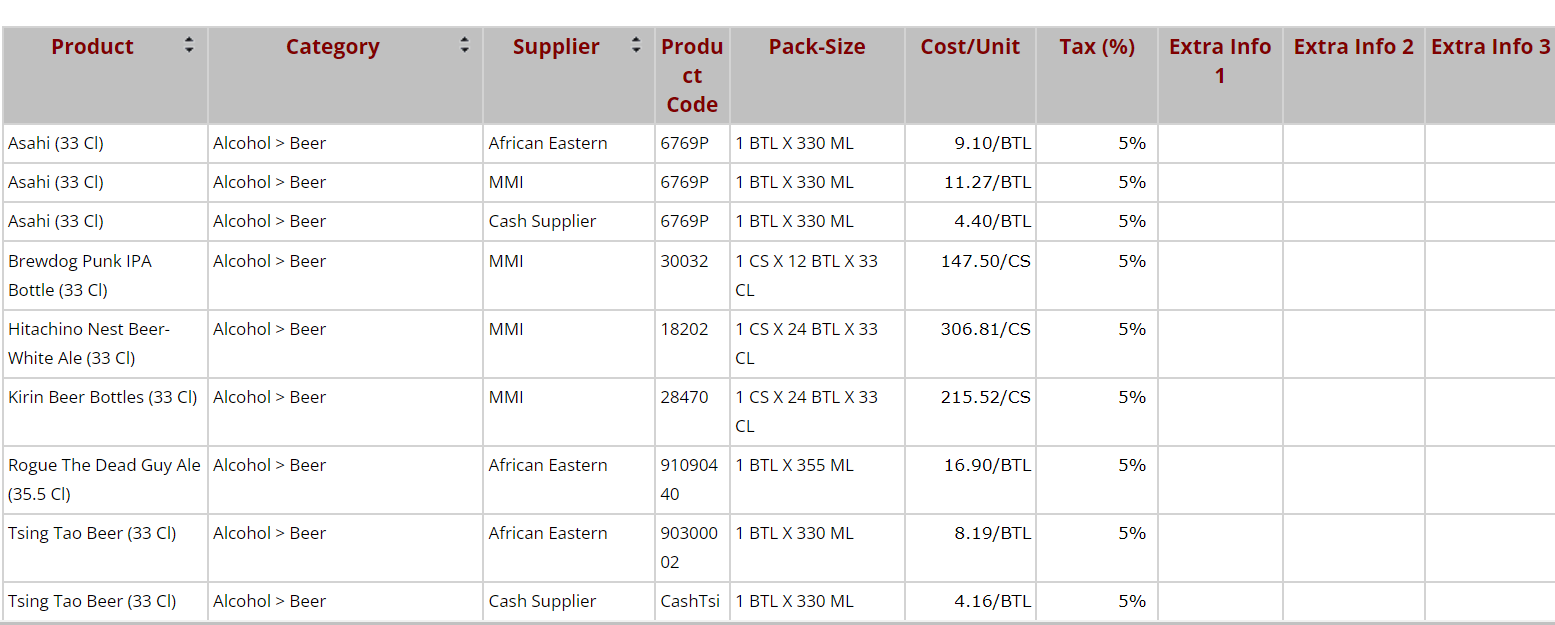Click the Rogue The Dead Guy Ale cell
The width and height of the screenshot is (1555, 625).
[104, 479]
